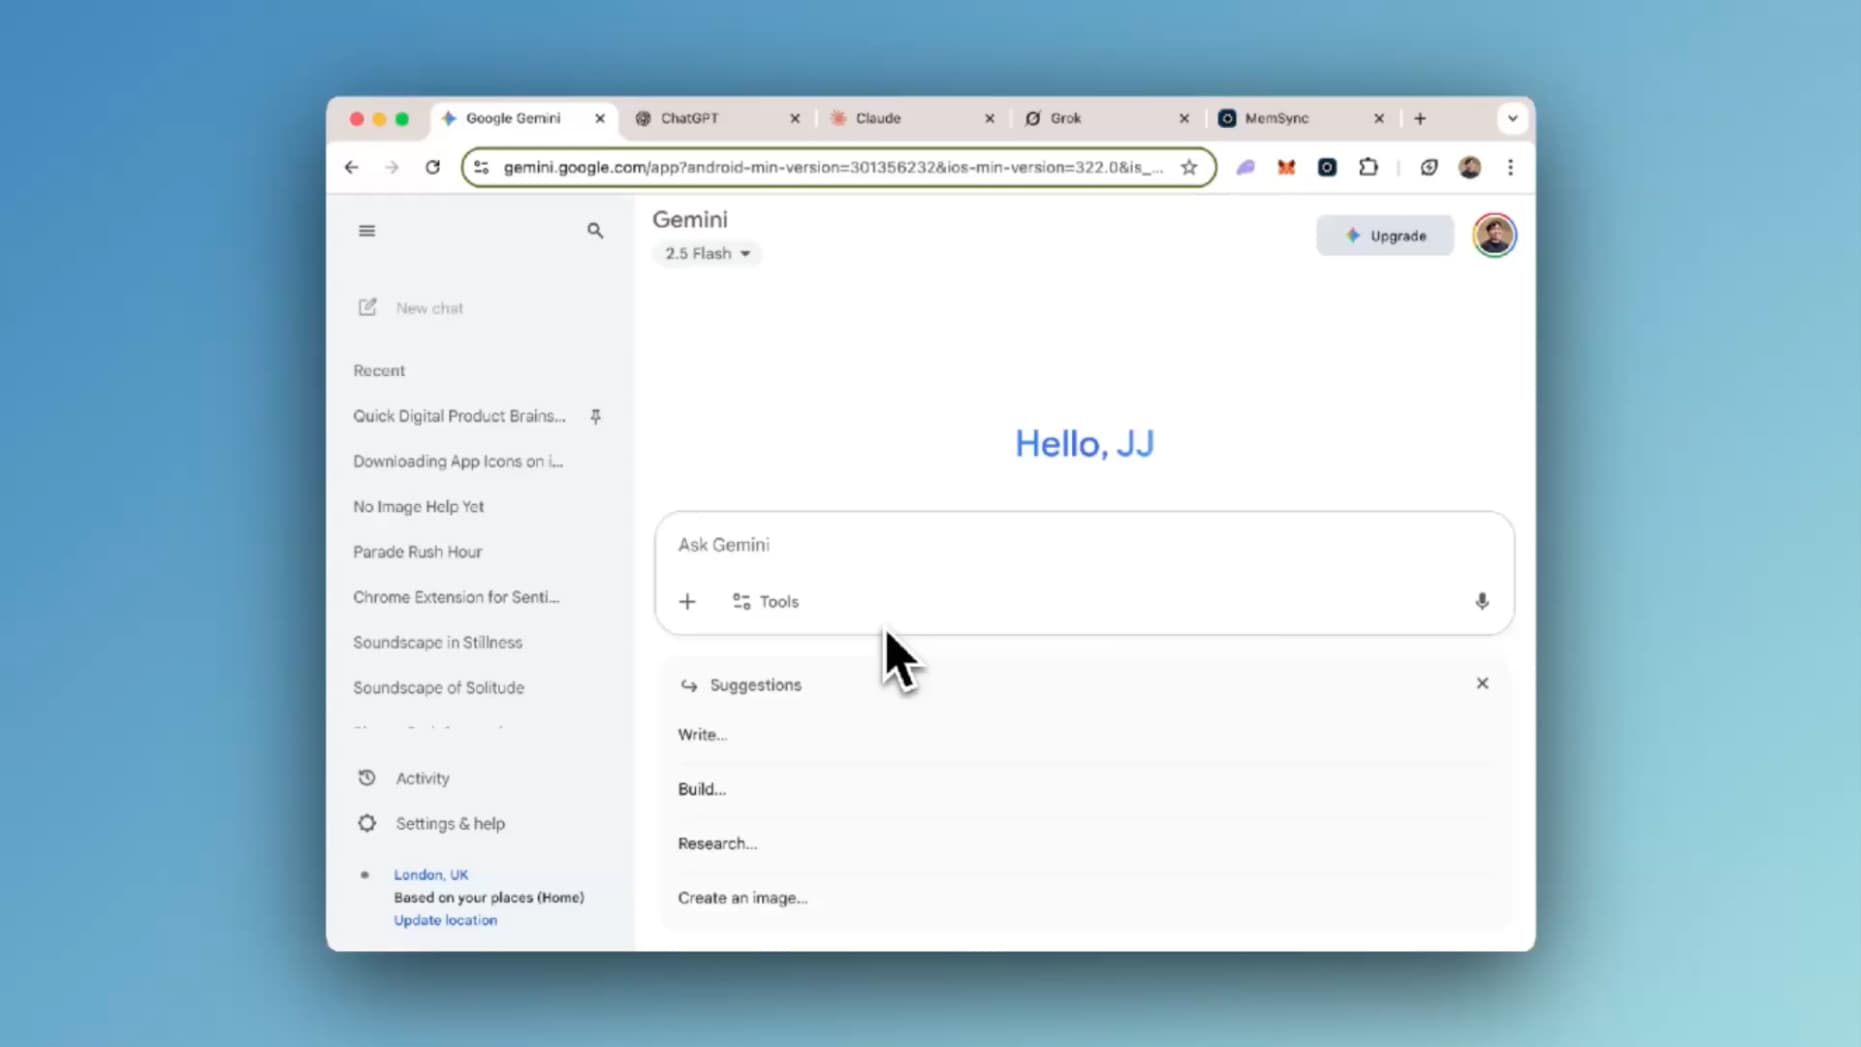This screenshot has width=1861, height=1047.
Task: Open the MetaMask fox extension
Action: [x=1286, y=168]
